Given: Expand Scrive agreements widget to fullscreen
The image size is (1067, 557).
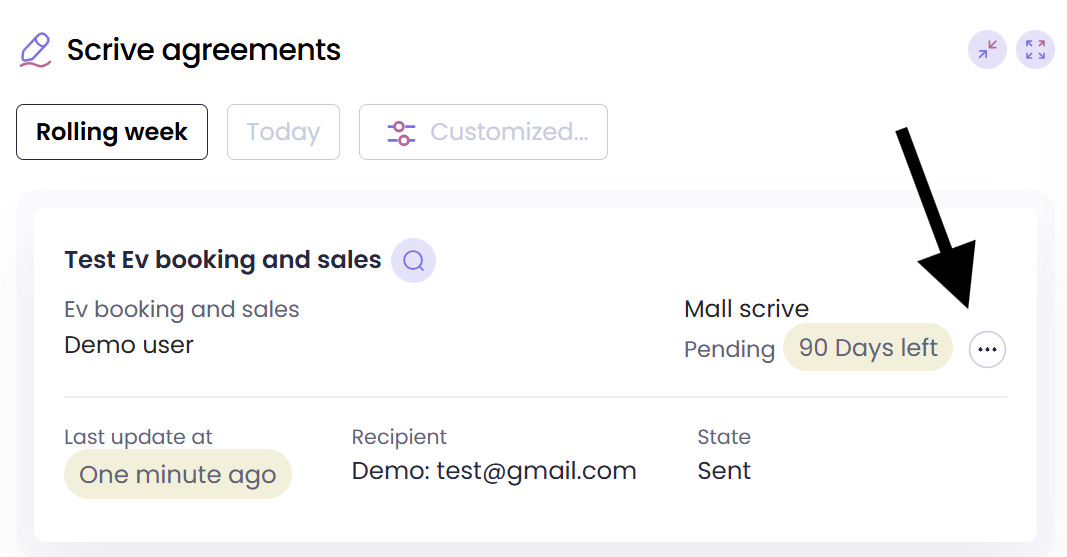Looking at the screenshot, I should click(x=1035, y=50).
